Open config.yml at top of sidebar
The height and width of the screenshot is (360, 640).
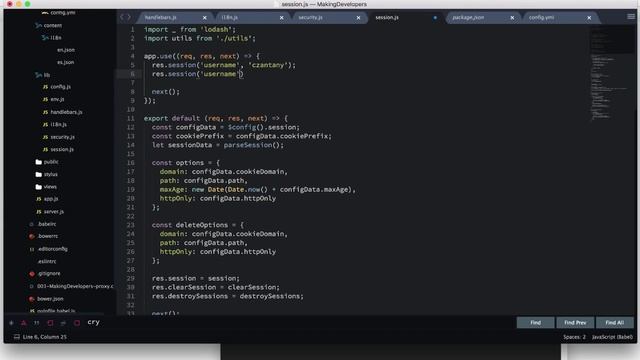[x=59, y=13]
